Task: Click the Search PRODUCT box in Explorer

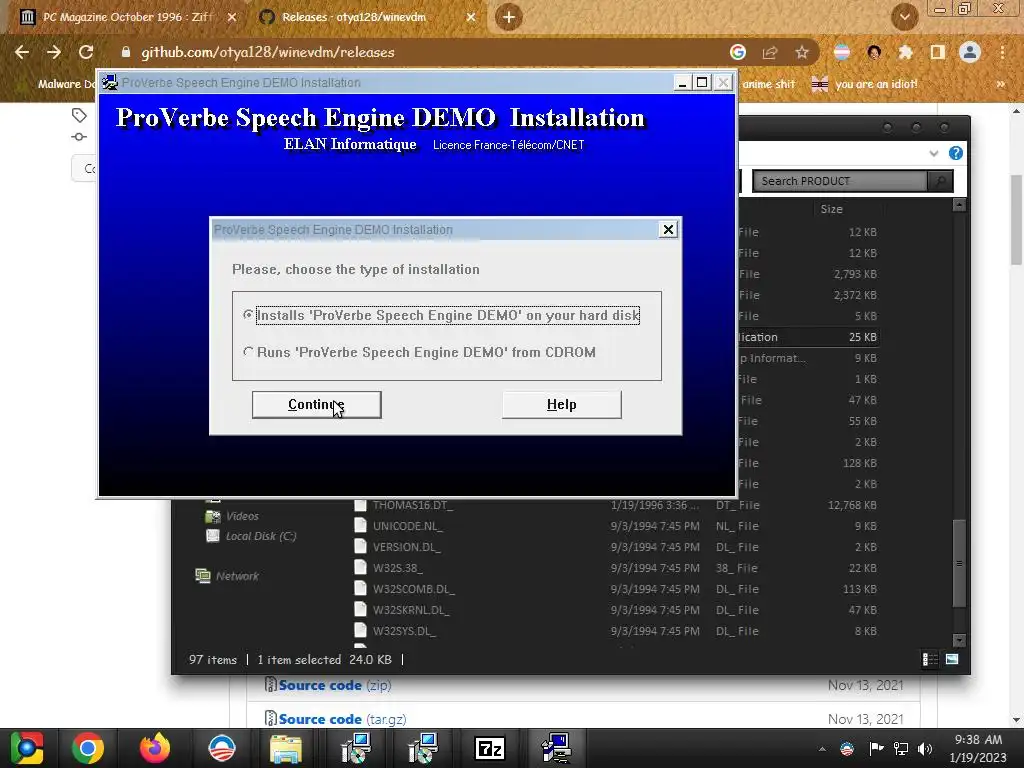Action: 839,181
